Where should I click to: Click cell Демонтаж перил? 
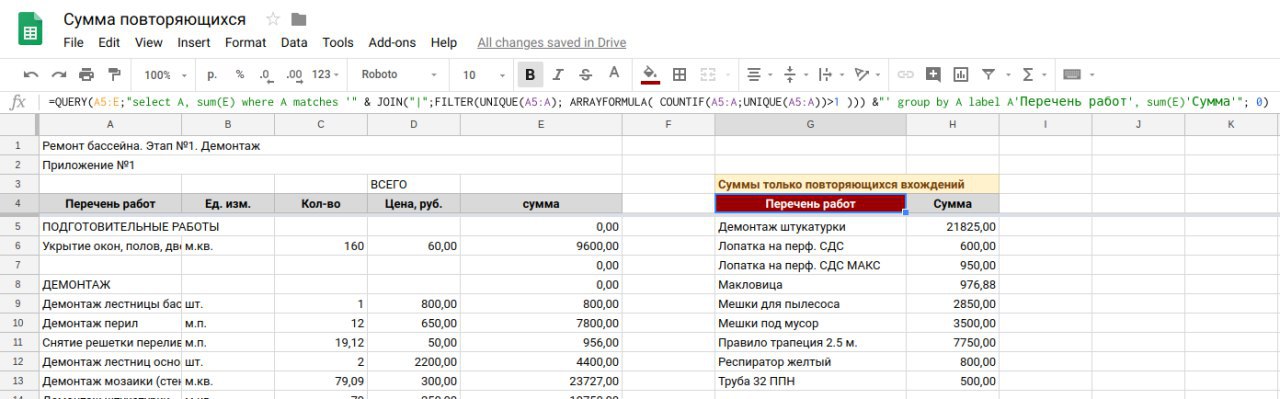click(110, 323)
